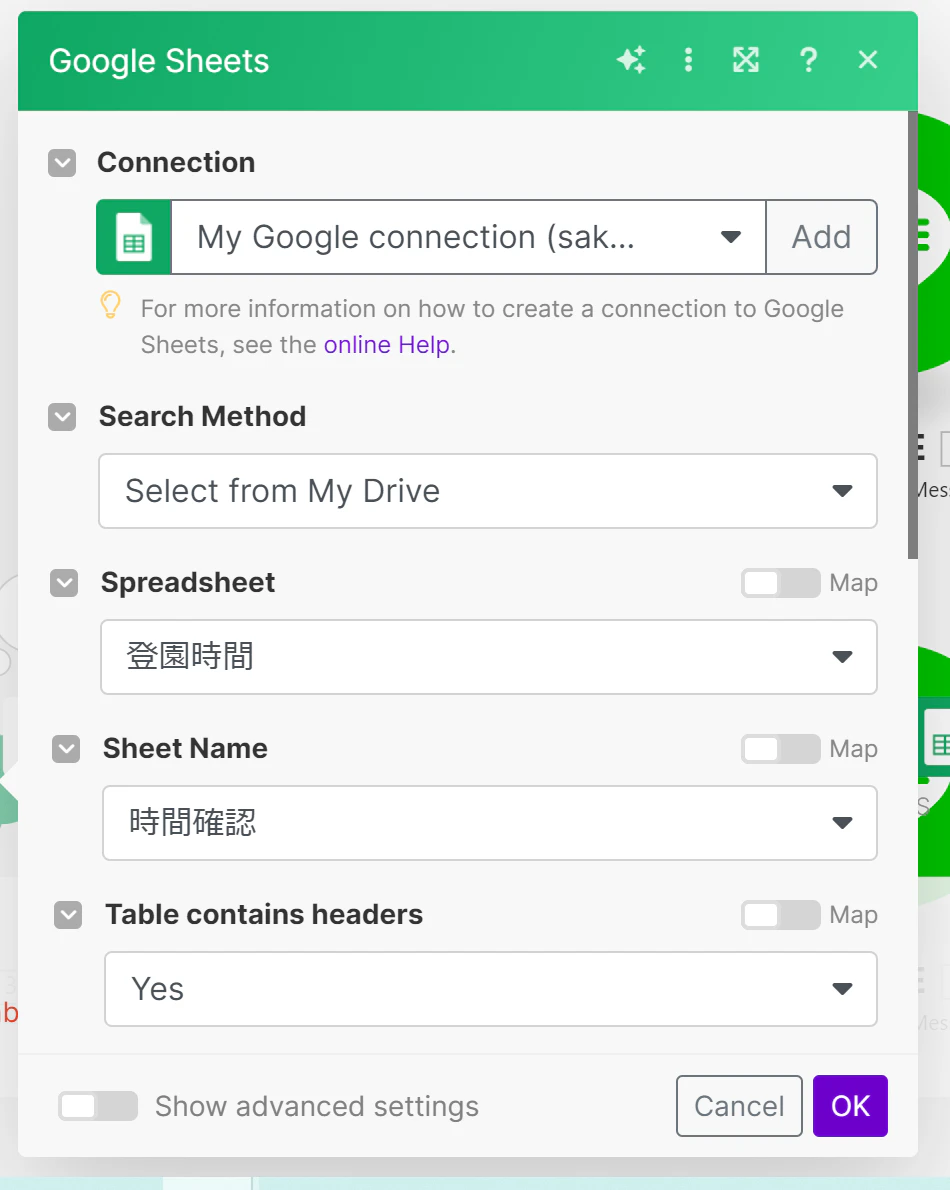The image size is (950, 1190).
Task: Cancel the dialog changes
Action: pyautogui.click(x=739, y=1106)
